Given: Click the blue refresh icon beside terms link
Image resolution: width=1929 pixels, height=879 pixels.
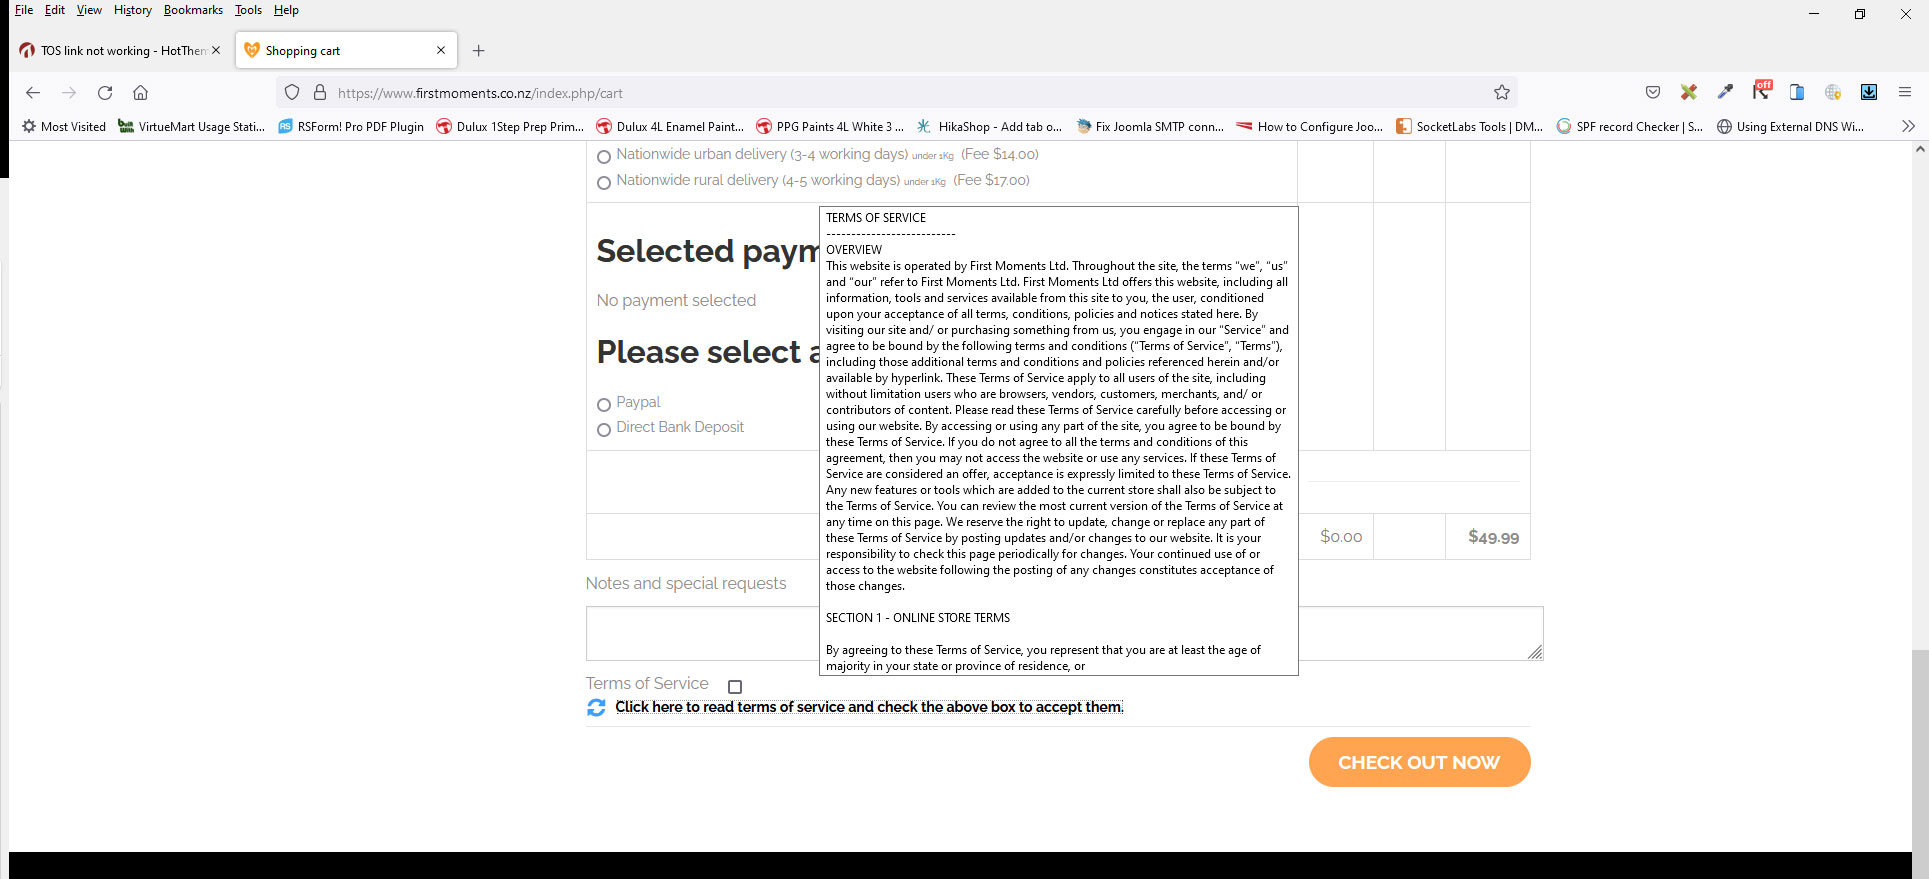Looking at the screenshot, I should (596, 707).
